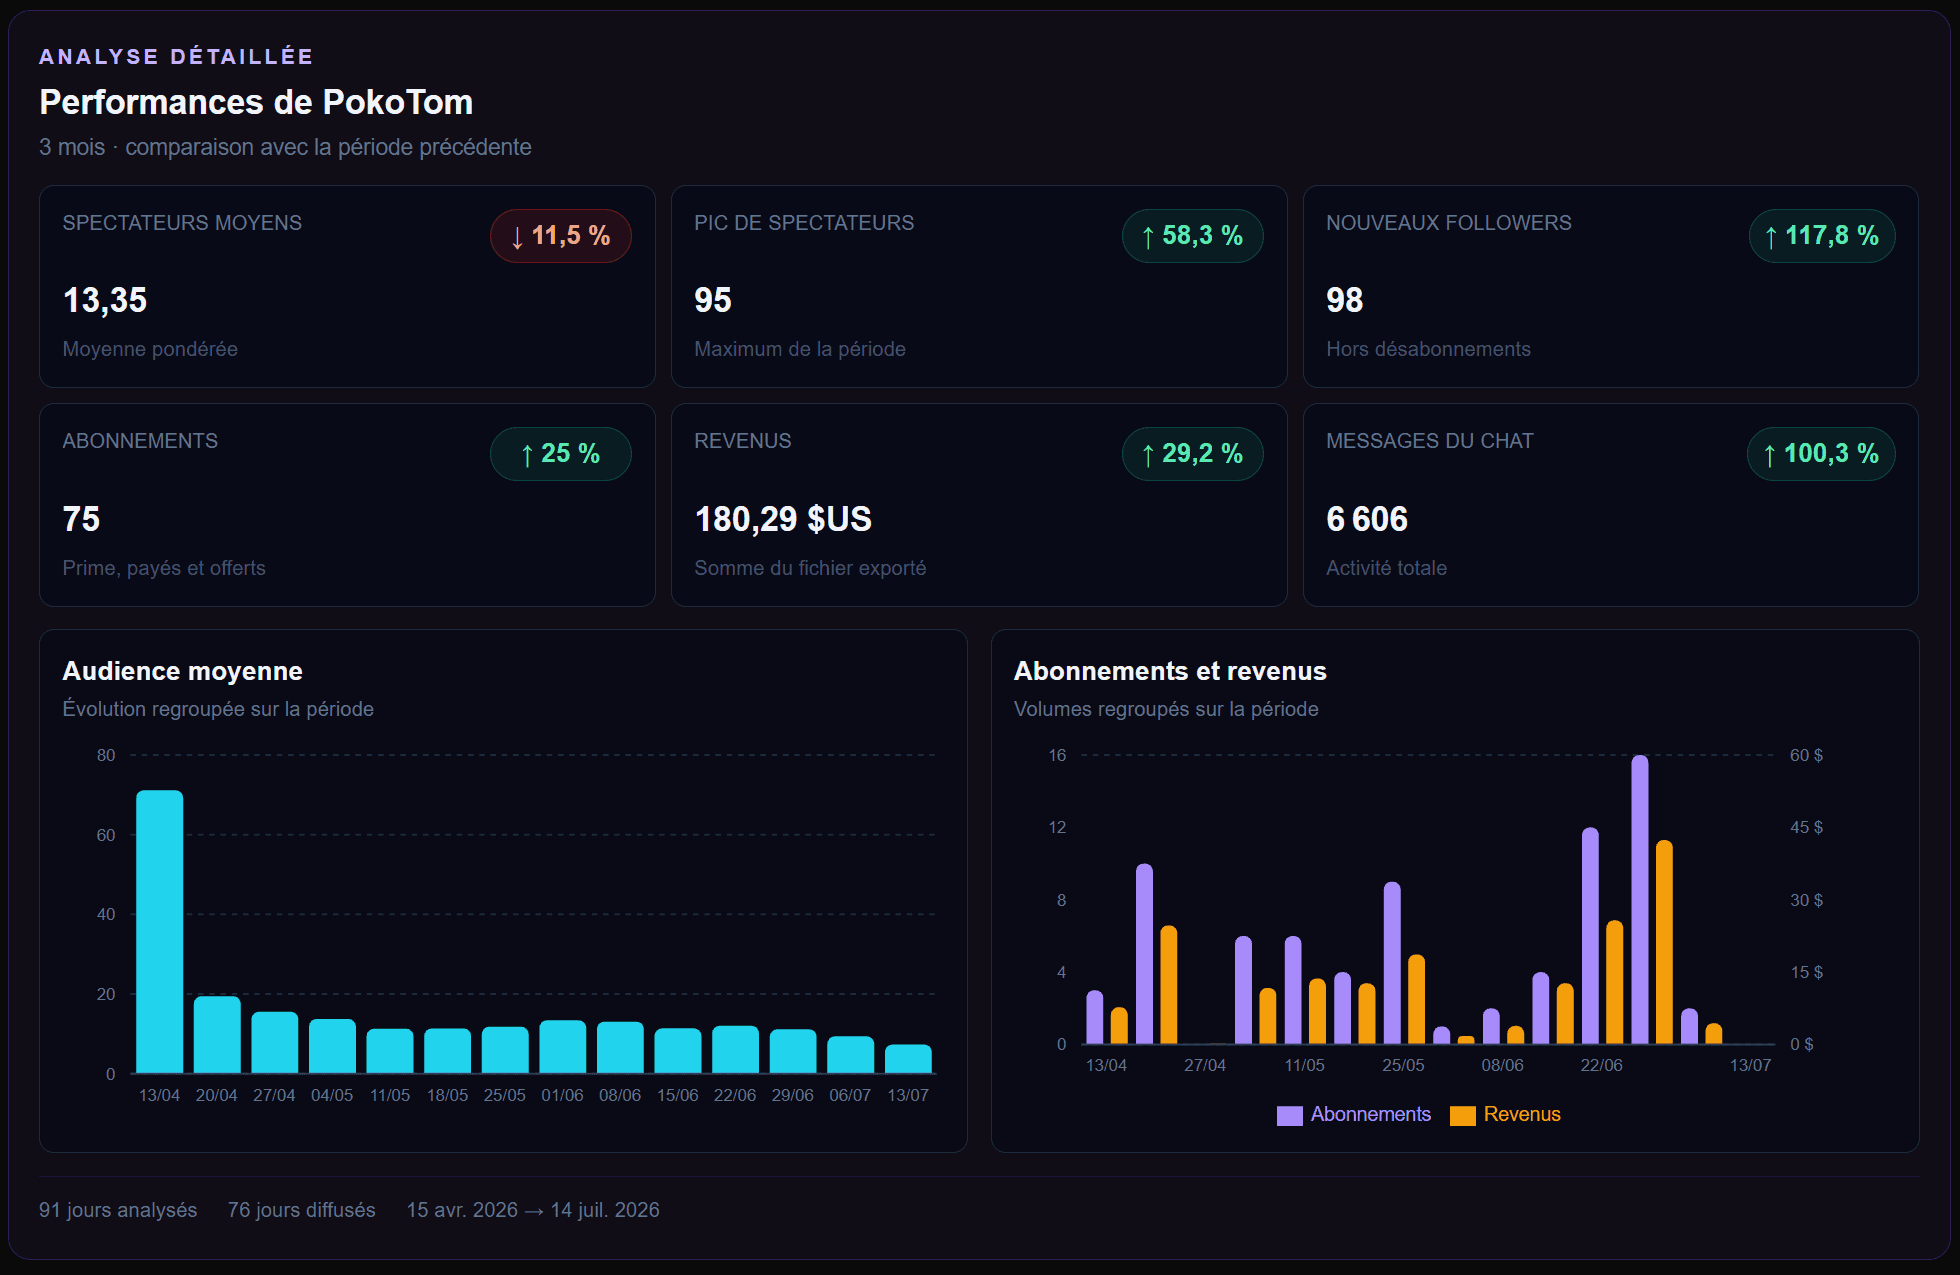Image resolution: width=1960 pixels, height=1275 pixels.
Task: Click the value 180,29 $US
Action: [783, 519]
